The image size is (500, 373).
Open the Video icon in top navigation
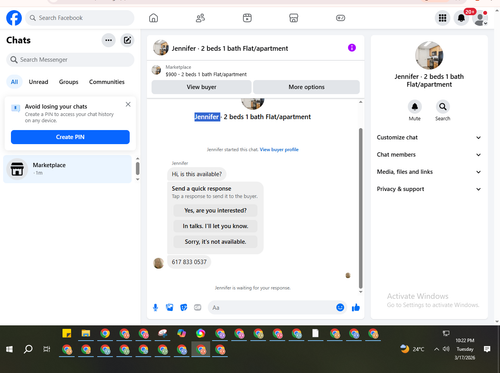(x=247, y=18)
